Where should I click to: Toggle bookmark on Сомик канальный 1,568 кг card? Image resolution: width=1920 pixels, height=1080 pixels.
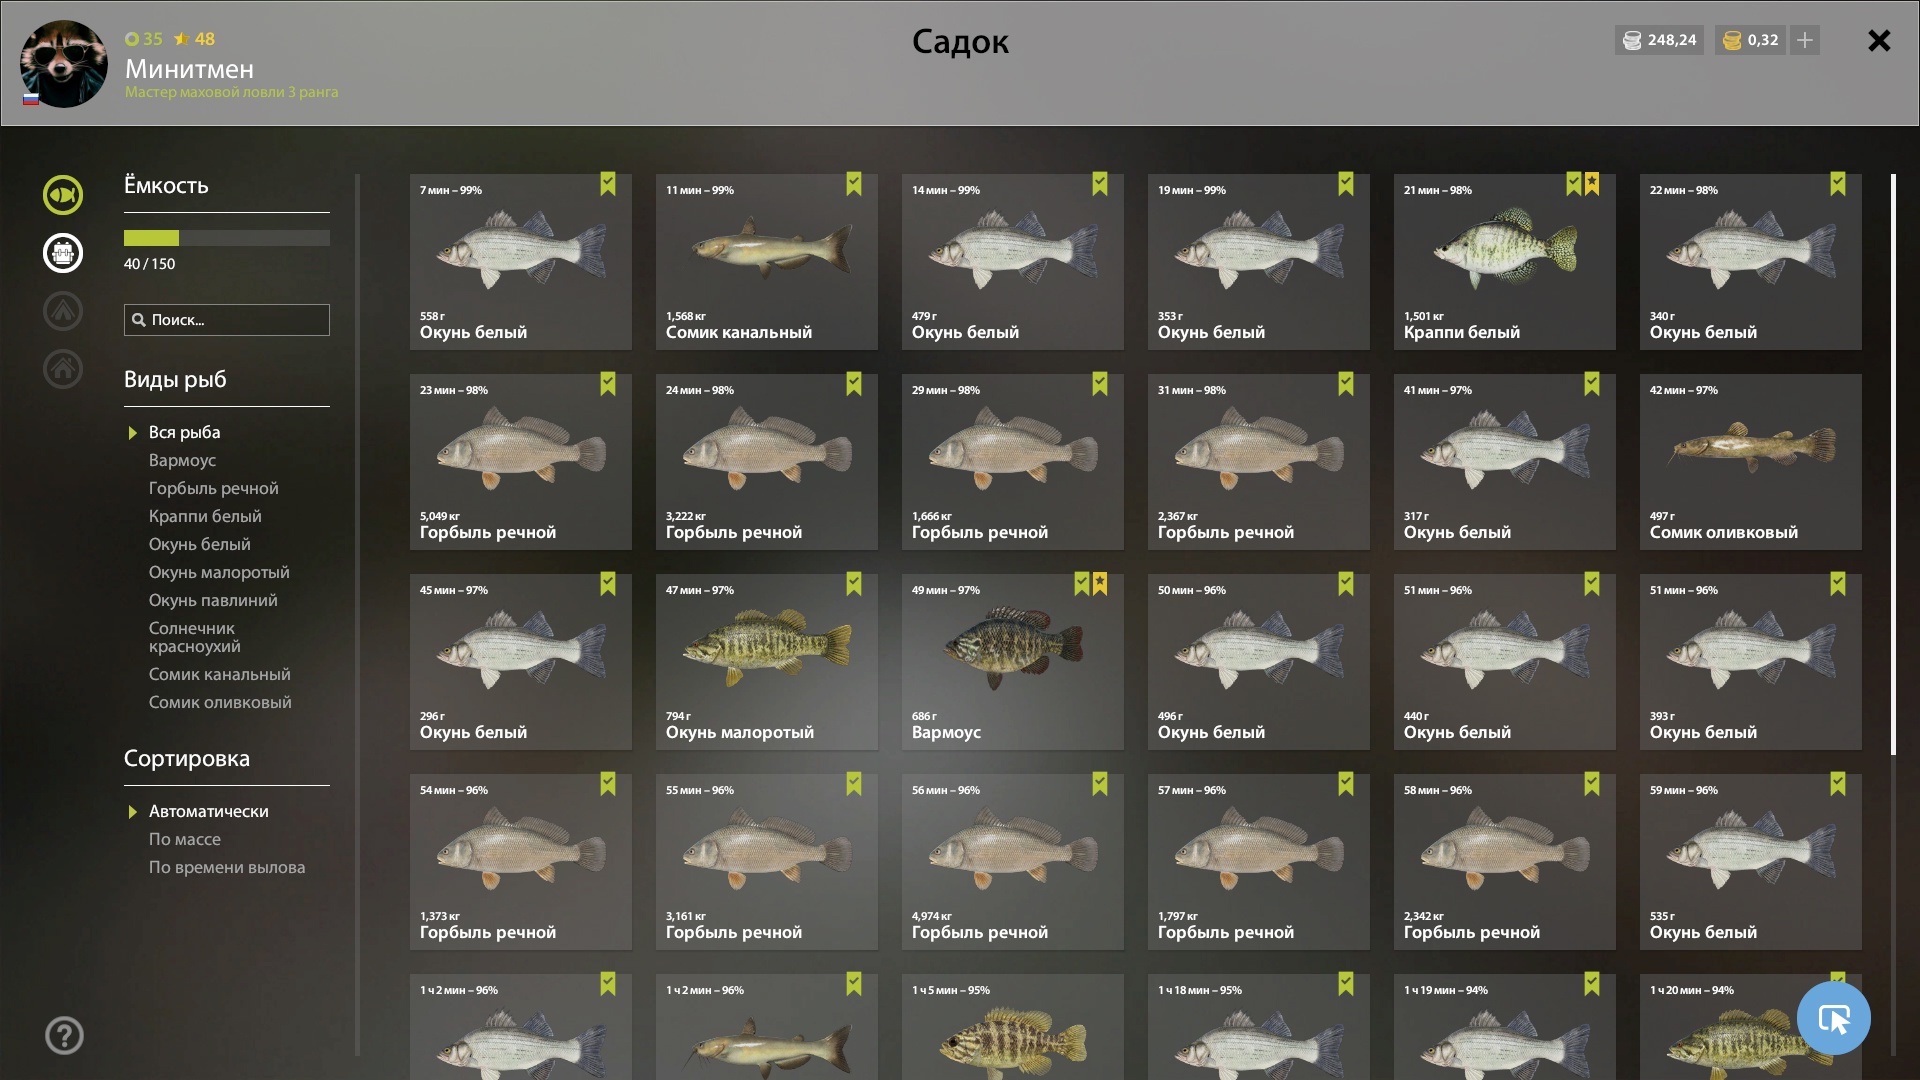click(854, 184)
